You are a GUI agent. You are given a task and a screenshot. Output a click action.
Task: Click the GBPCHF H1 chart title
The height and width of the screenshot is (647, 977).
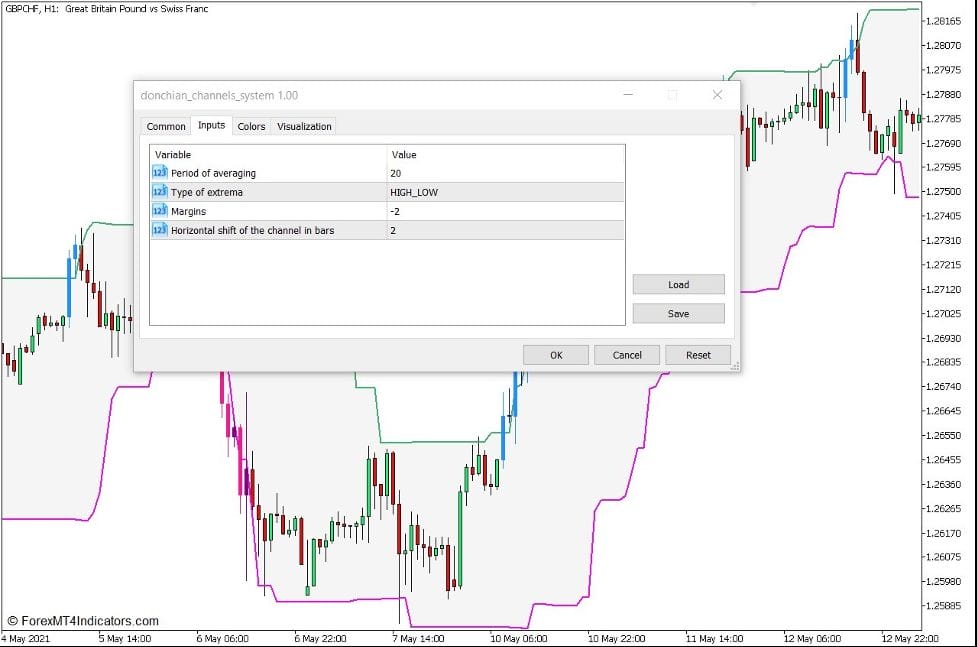point(106,8)
